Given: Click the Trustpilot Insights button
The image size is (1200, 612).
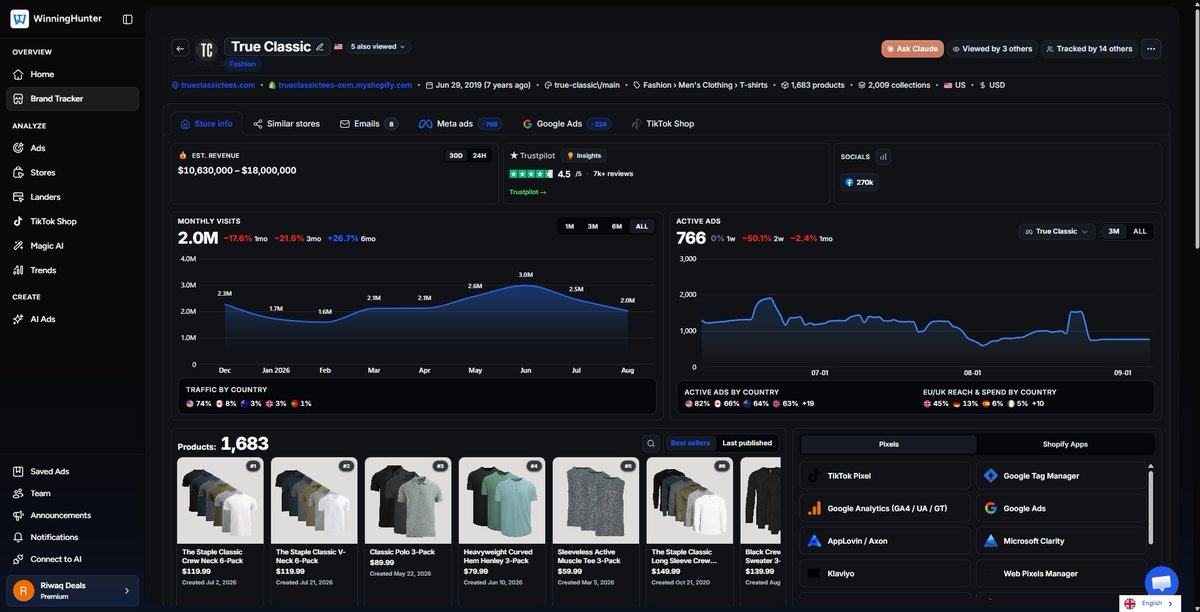Looking at the screenshot, I should tap(584, 156).
